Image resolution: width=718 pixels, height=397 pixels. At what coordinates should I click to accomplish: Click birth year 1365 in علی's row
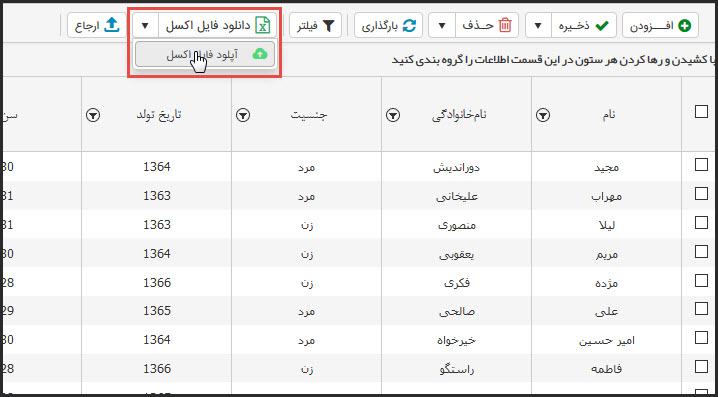tap(157, 311)
